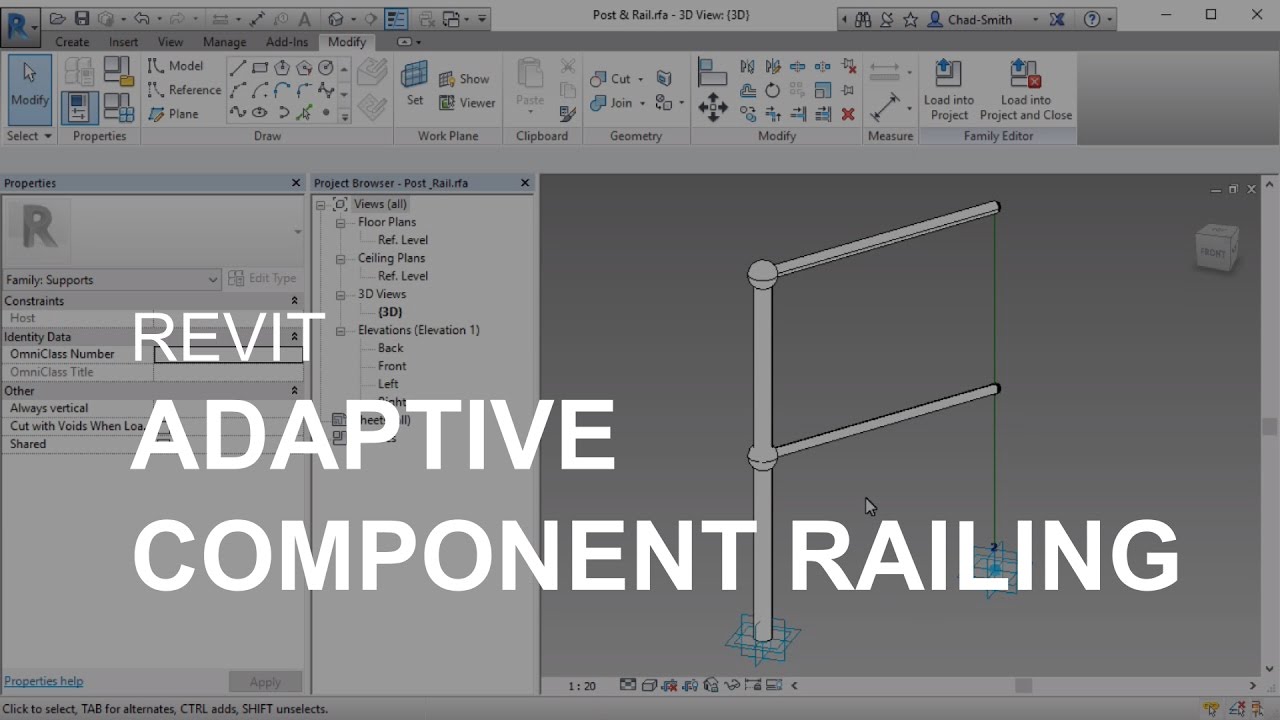Viewport: 1280px width, 720px height.
Task: Open Properties help link
Action: pyautogui.click(x=44, y=681)
